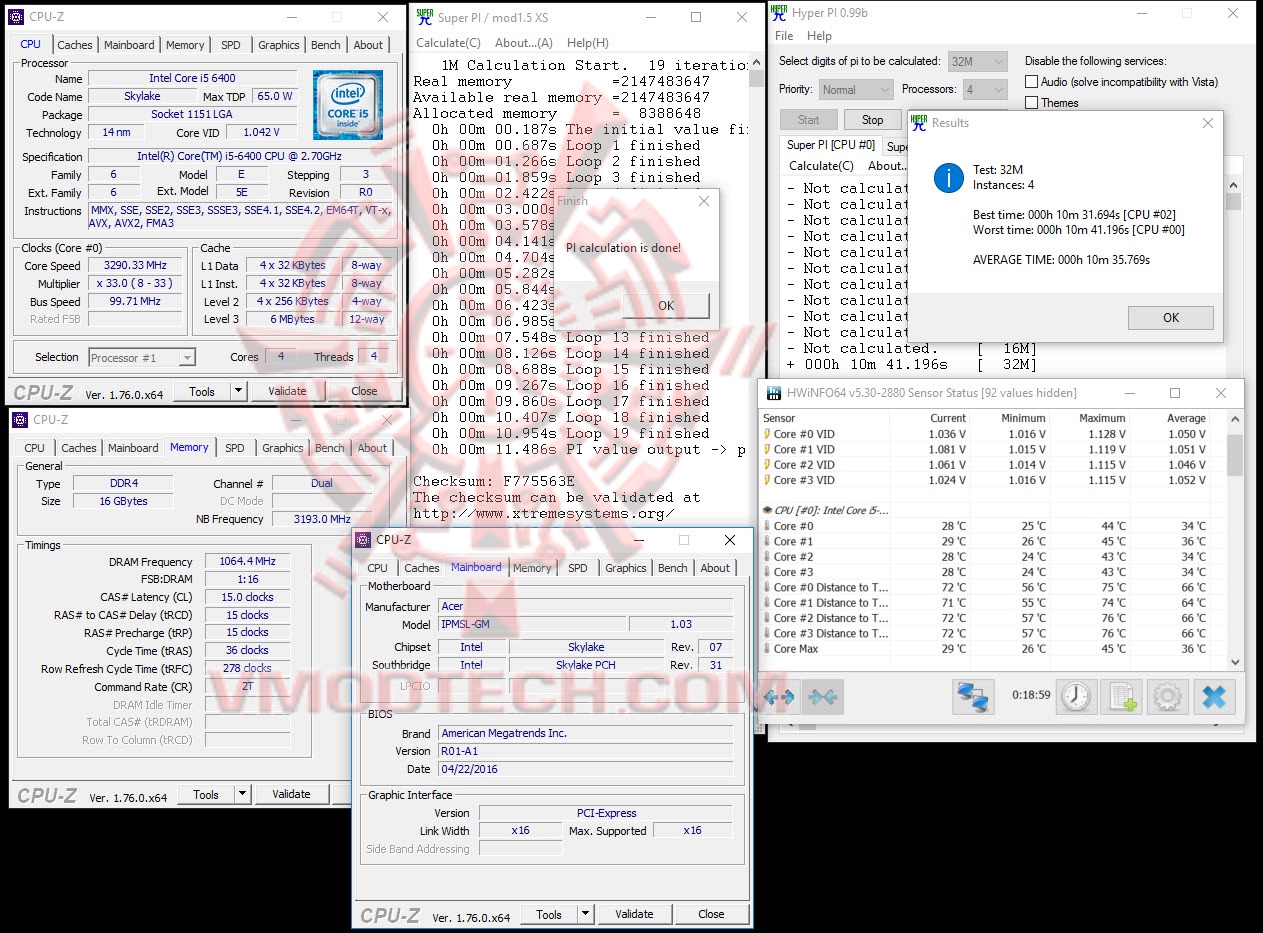
Task: Click Results dialog title icon
Action: 919,122
